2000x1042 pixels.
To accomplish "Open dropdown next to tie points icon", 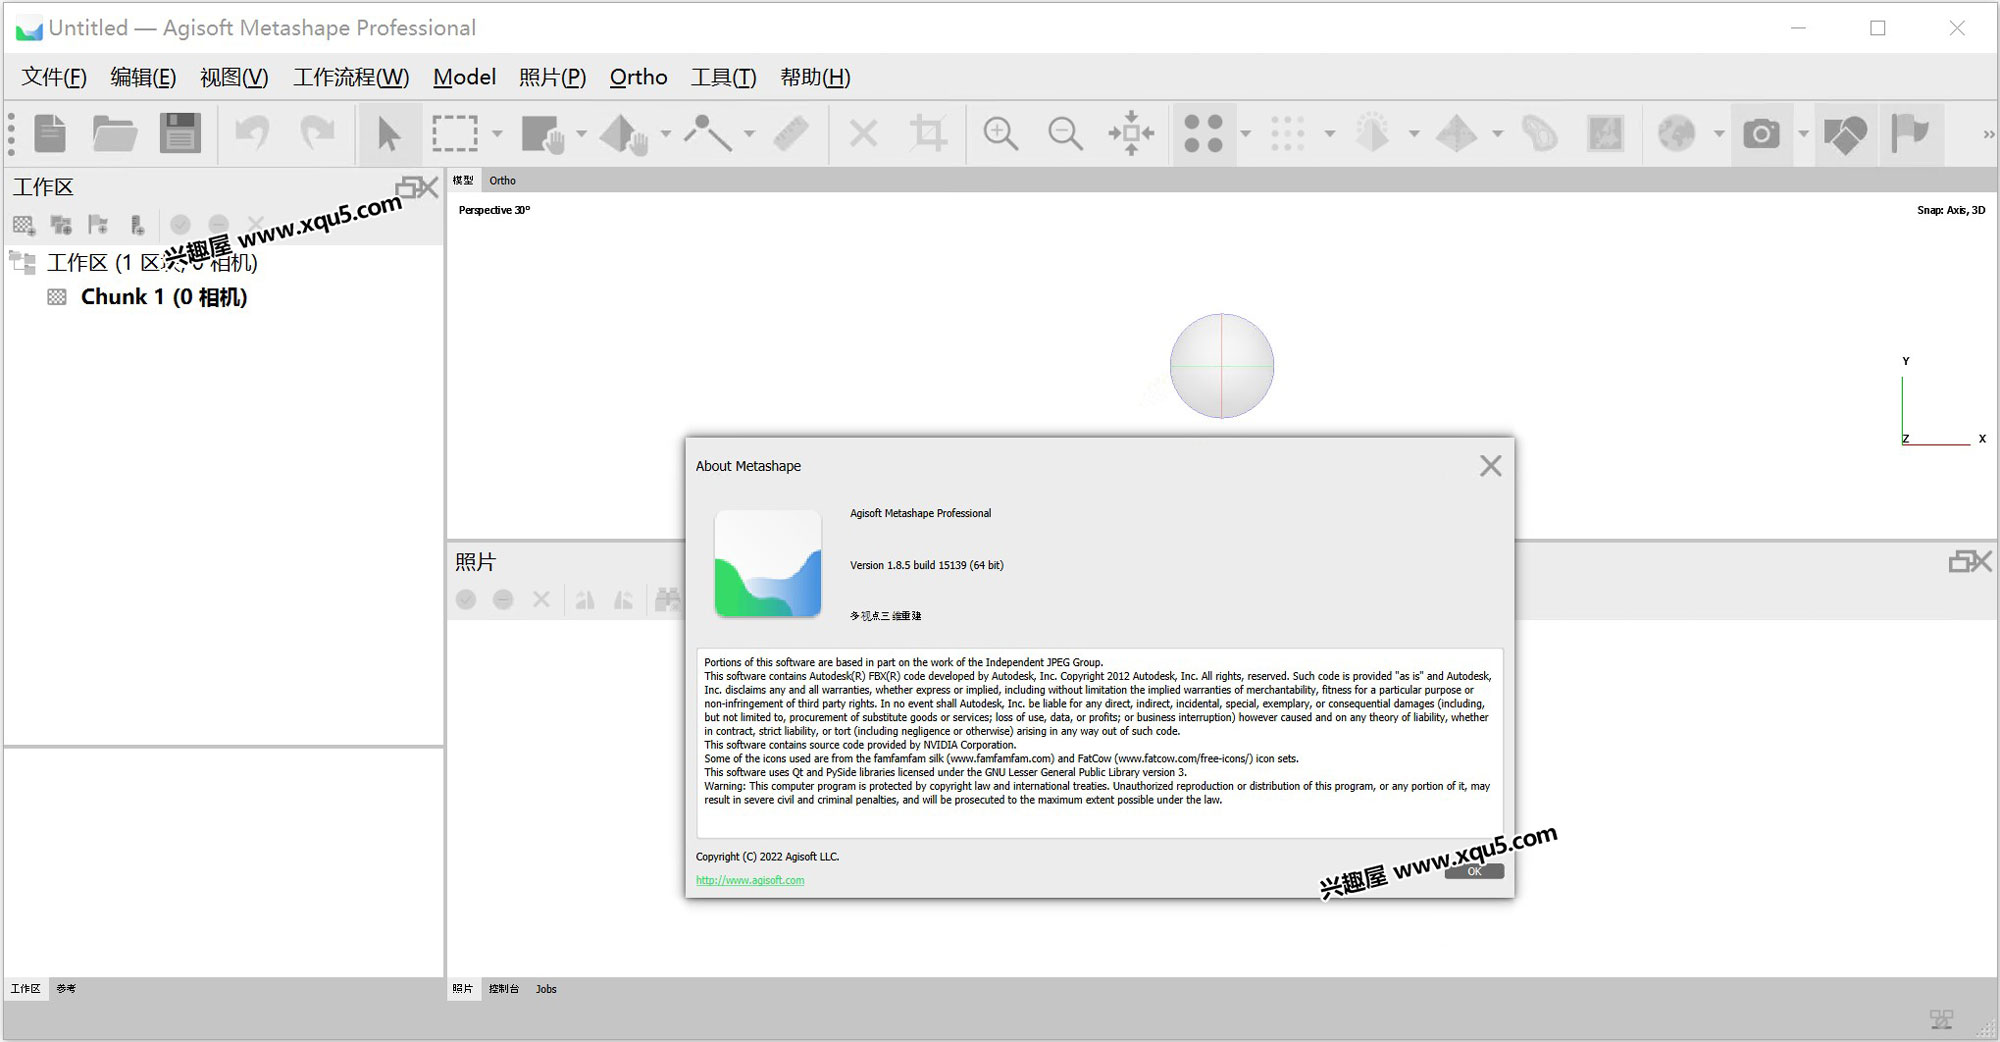I will 1245,134.
